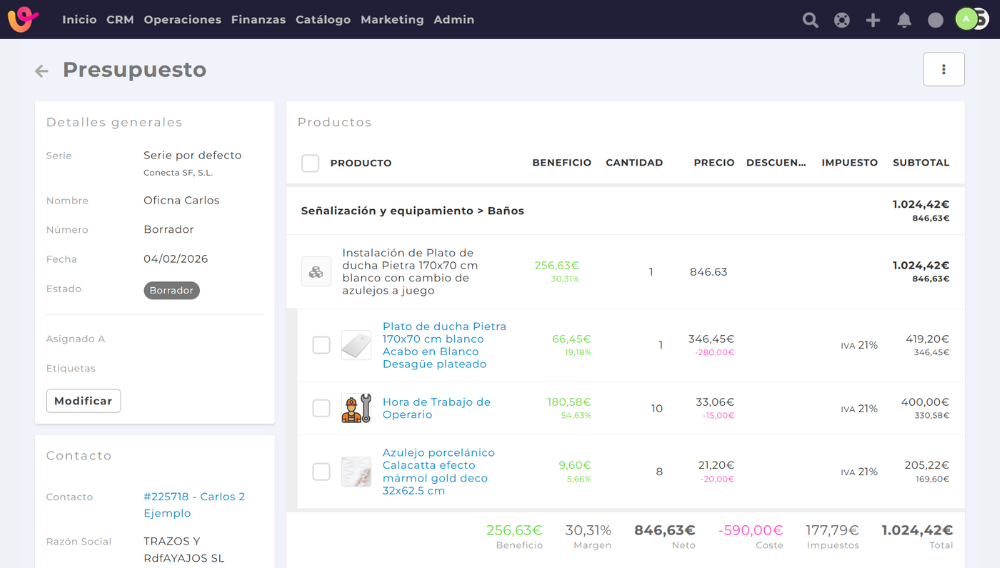
Task: Click the plus icon to add new
Action: pos(873,20)
